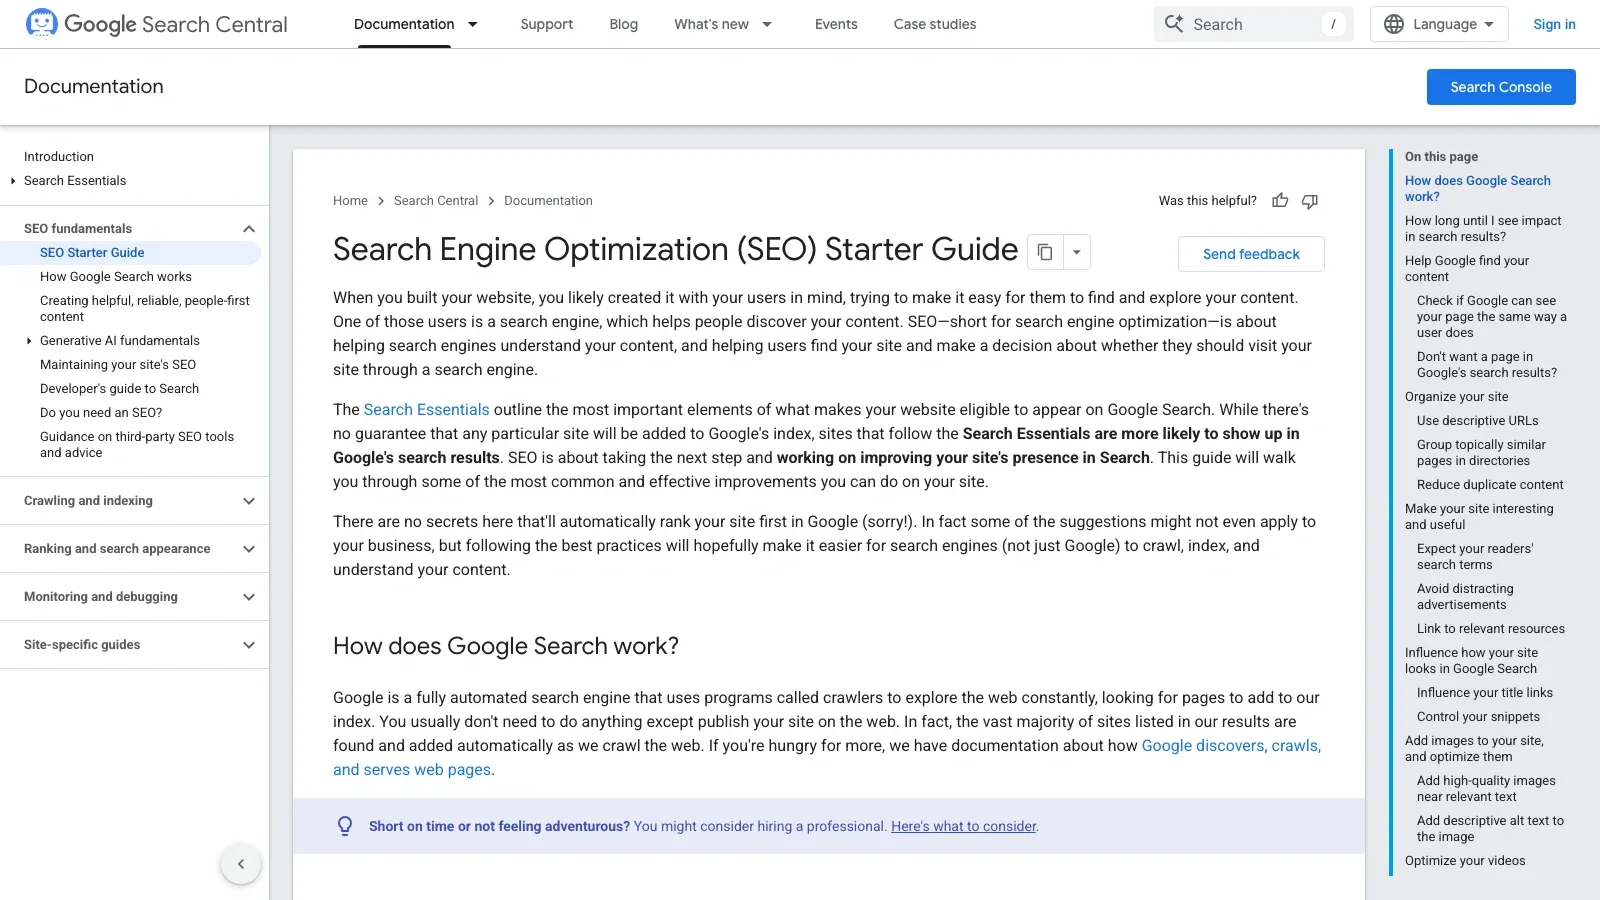Image resolution: width=1600 pixels, height=900 pixels.
Task: Jump to Check if Google can see page
Action: pyautogui.click(x=1491, y=317)
